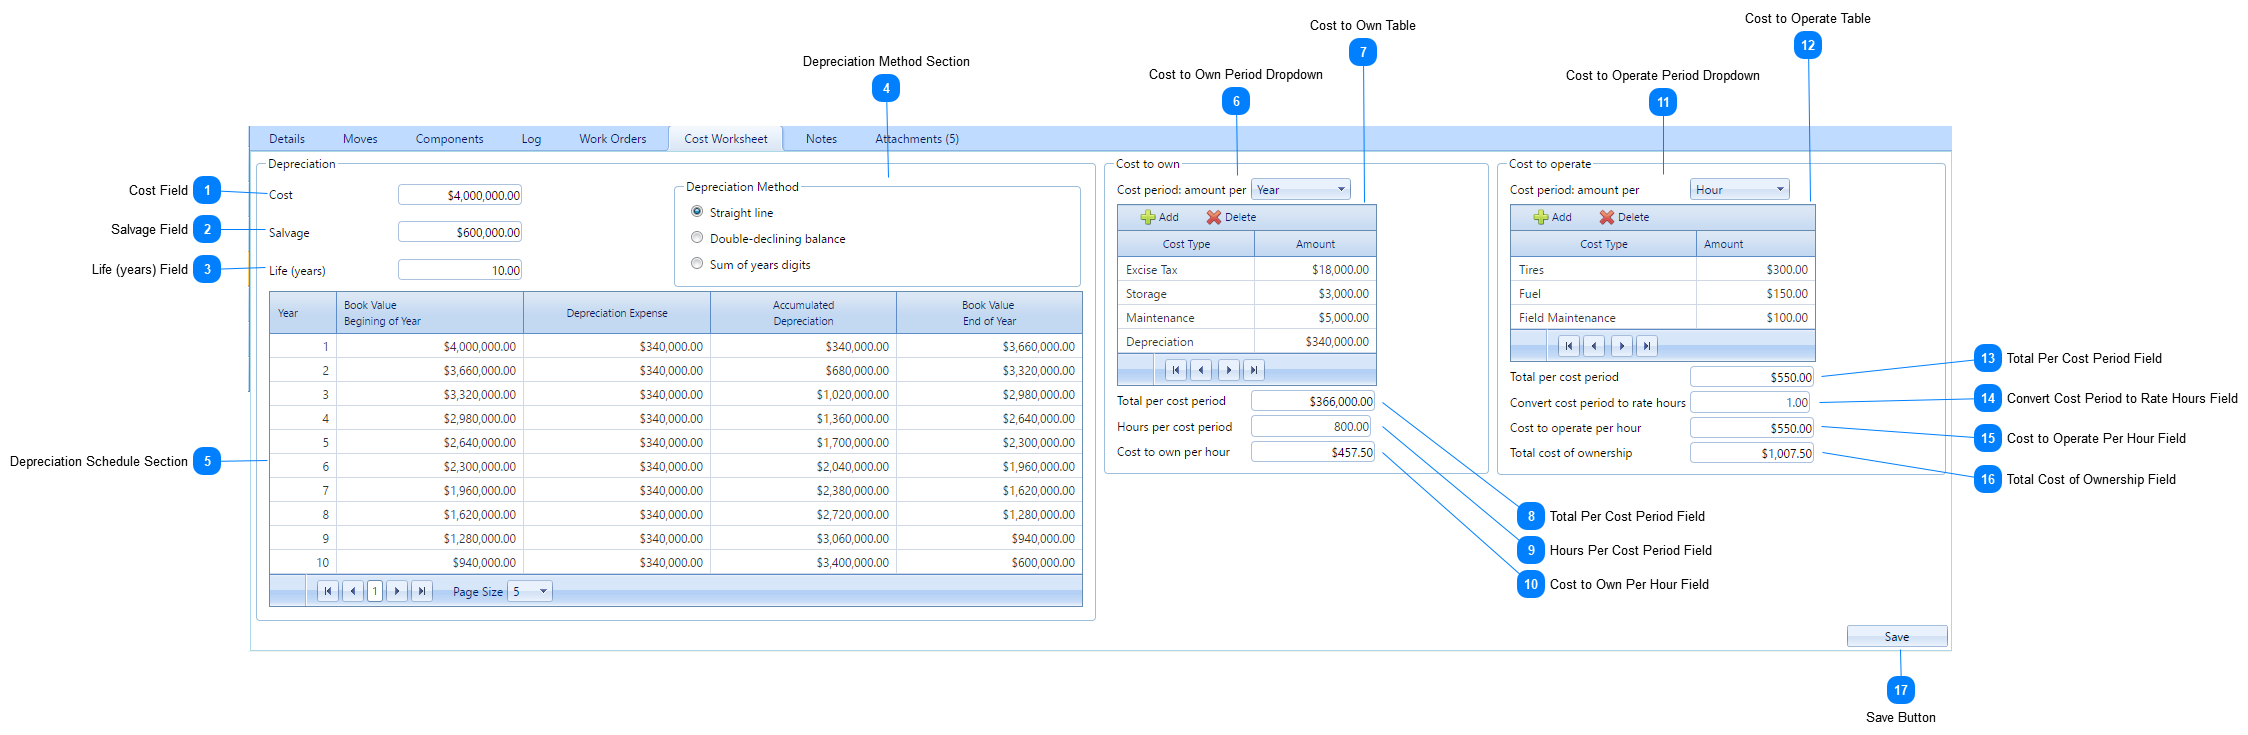The height and width of the screenshot is (735, 2248).
Task: Open the Work Orders tab
Action: [x=612, y=139]
